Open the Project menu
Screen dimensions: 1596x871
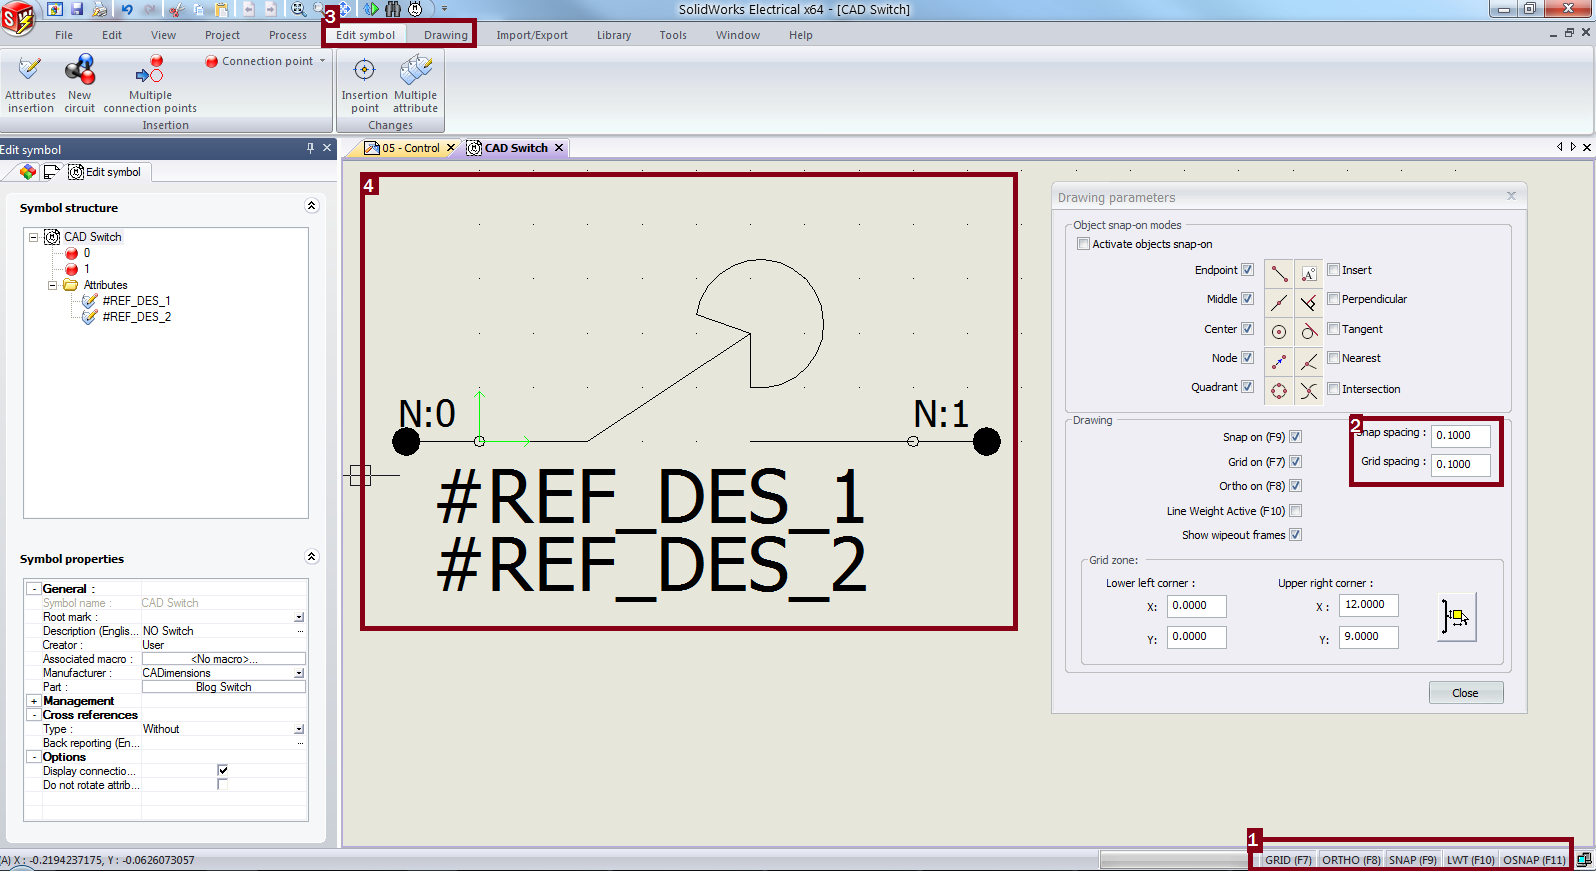222,35
